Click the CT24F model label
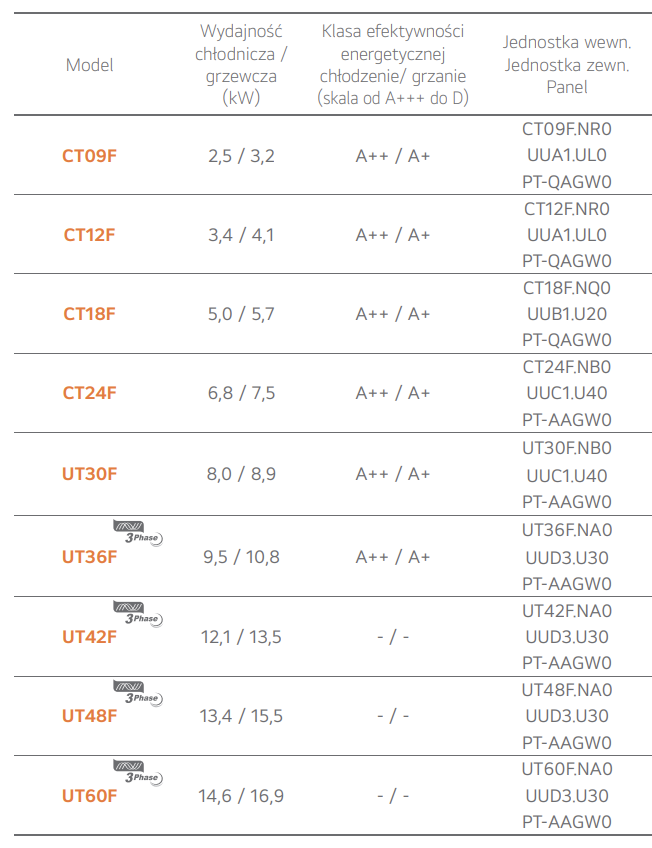Image resolution: width=652 pixels, height=848 pixels. [x=89, y=393]
